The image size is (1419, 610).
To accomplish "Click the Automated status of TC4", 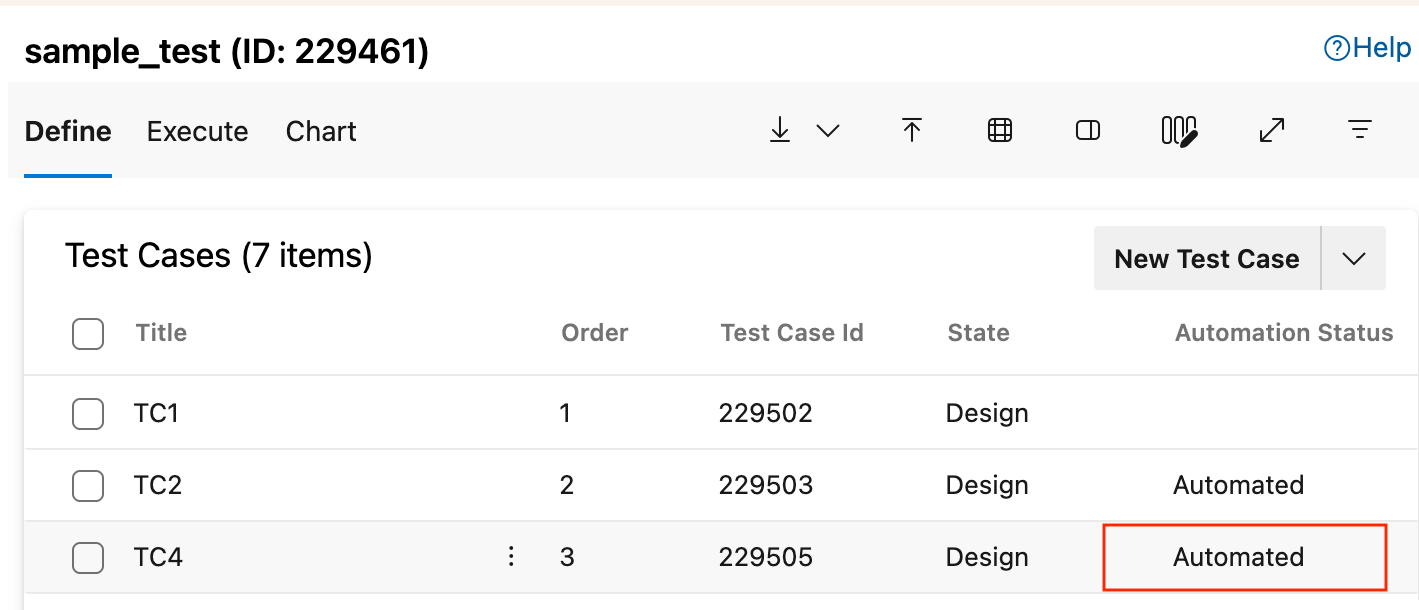I will [1238, 557].
